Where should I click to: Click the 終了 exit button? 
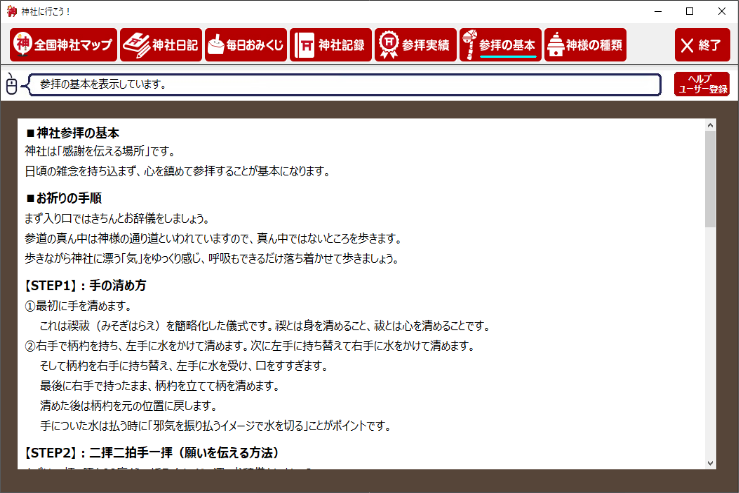click(702, 45)
